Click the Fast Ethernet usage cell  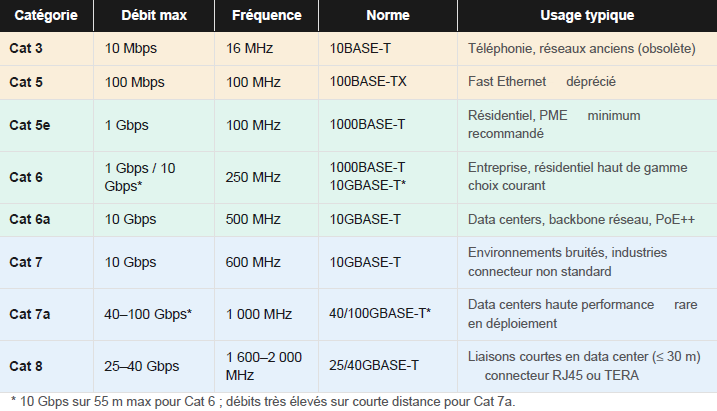click(541, 82)
